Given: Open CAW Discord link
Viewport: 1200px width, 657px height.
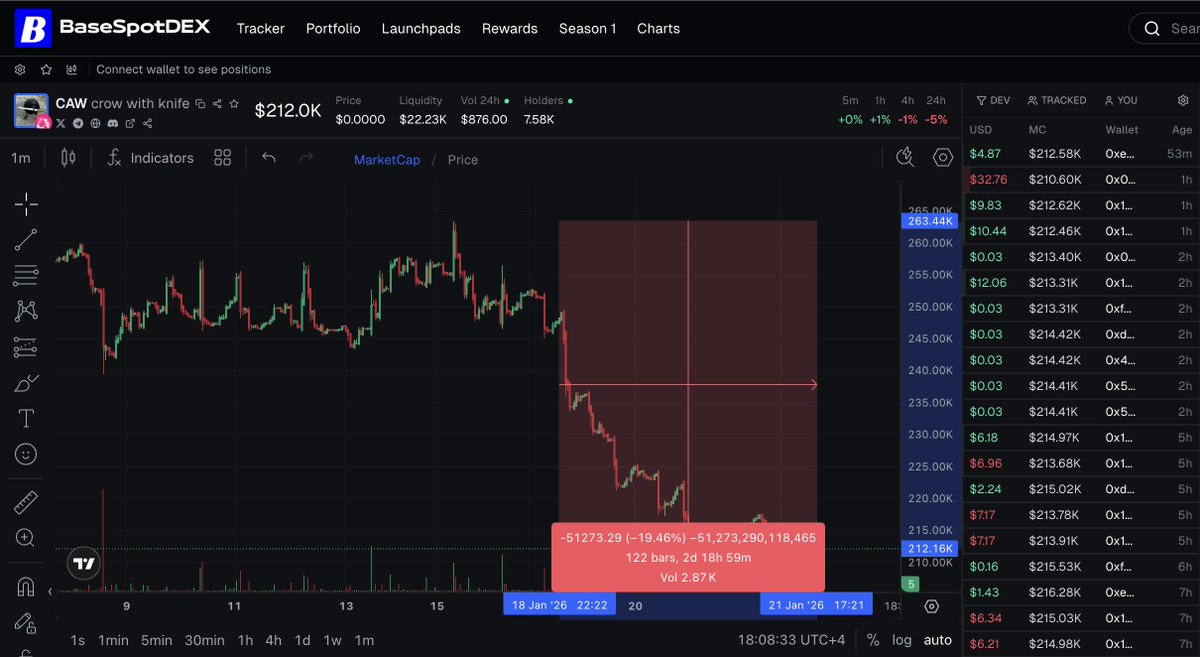Looking at the screenshot, I should coord(113,123).
